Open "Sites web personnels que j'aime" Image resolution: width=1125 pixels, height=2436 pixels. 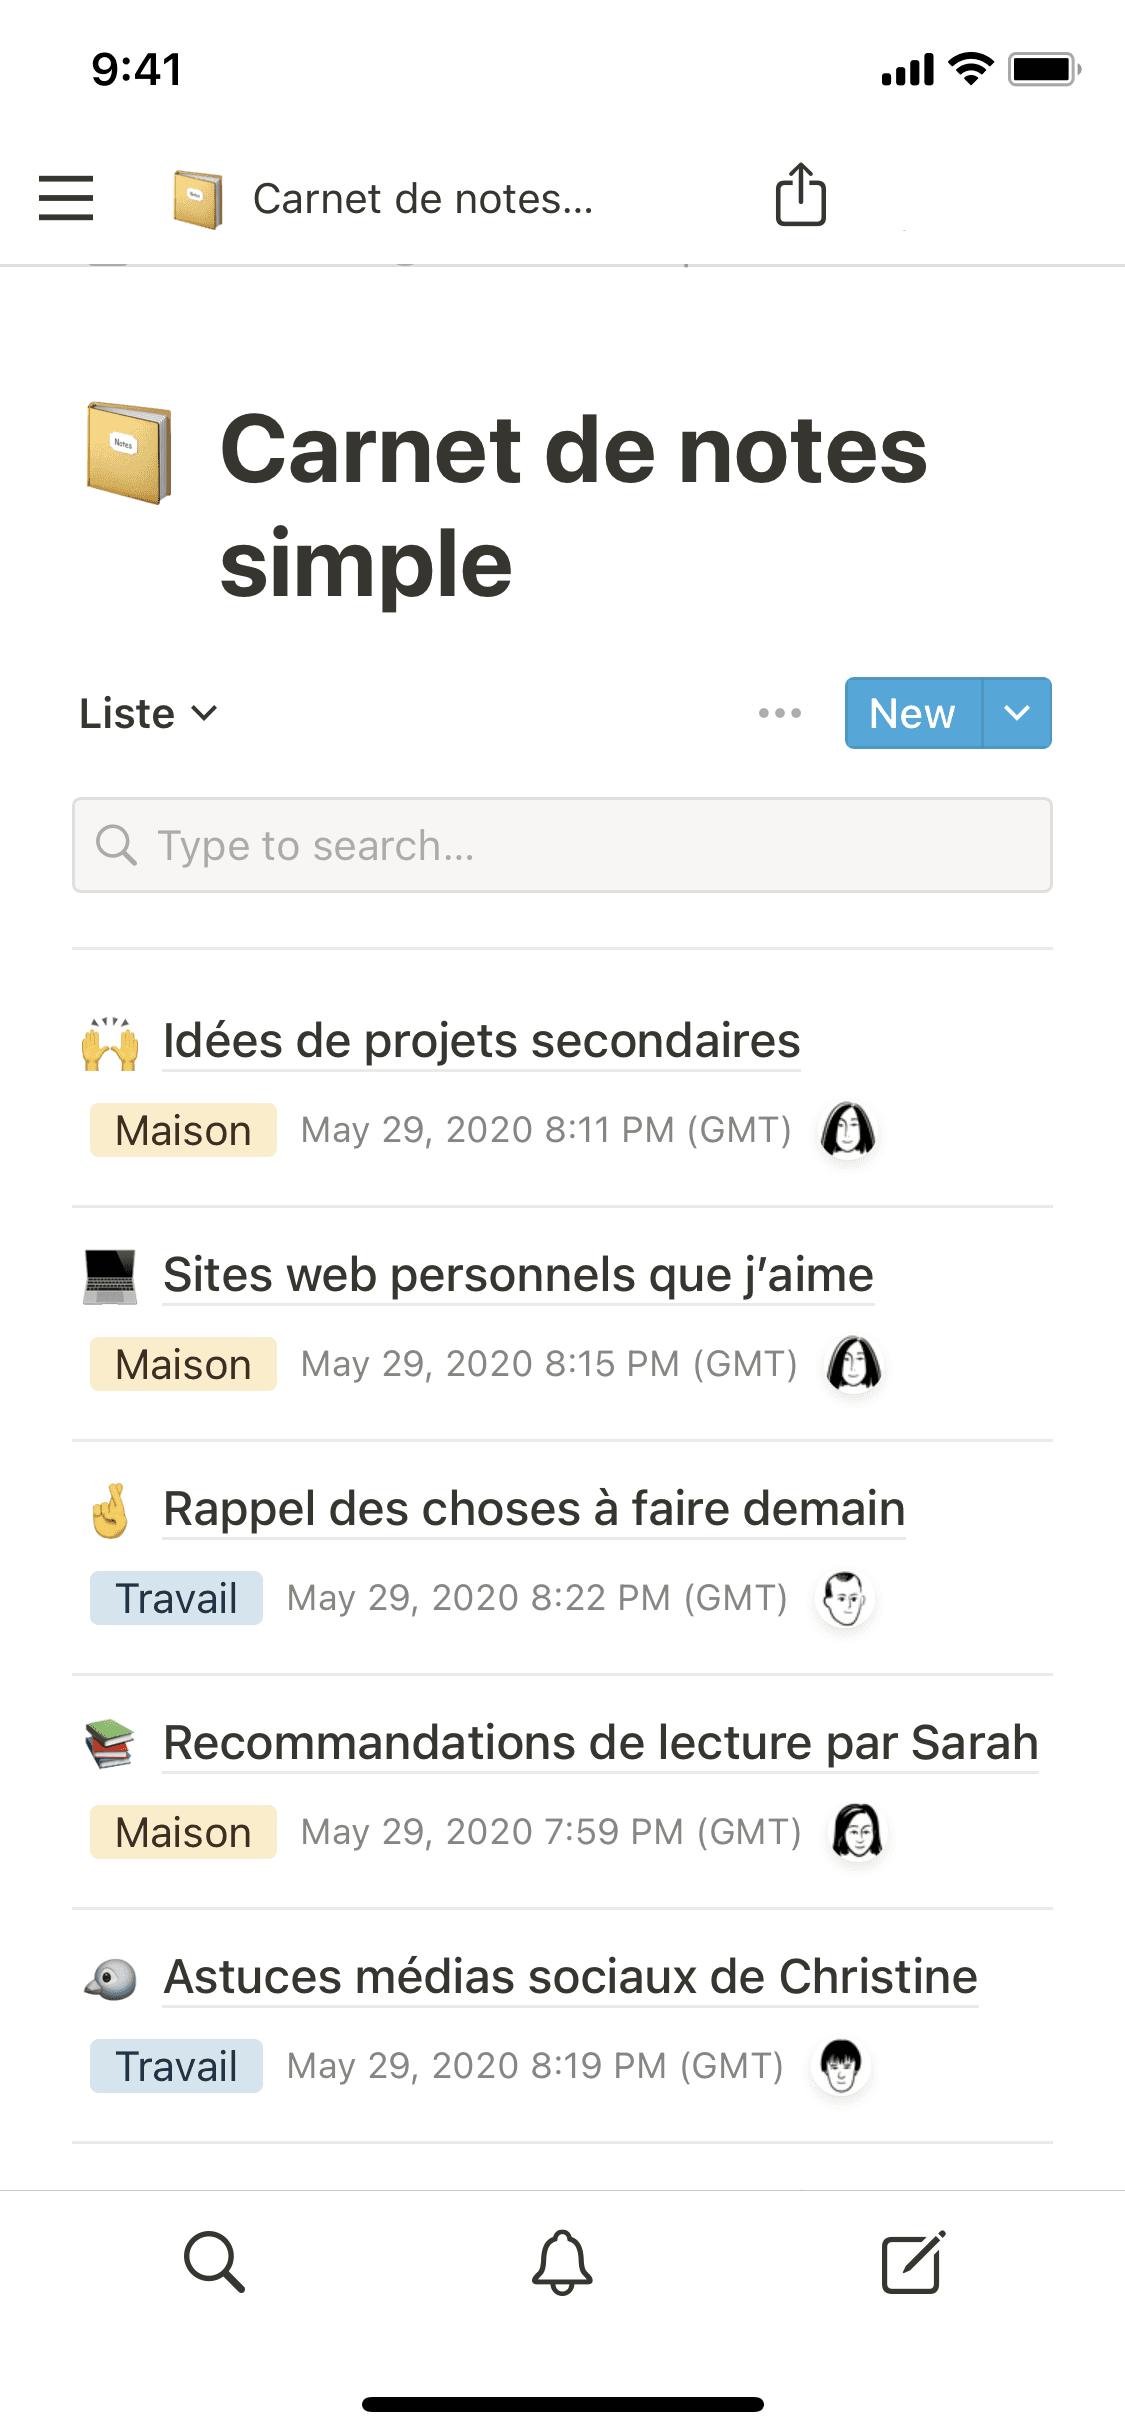(518, 1275)
